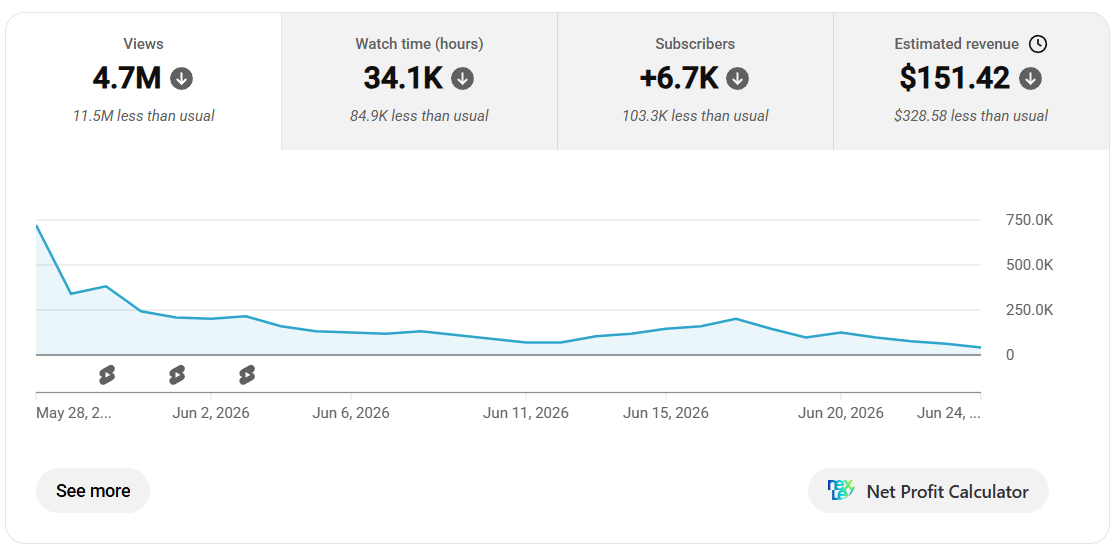1111x547 pixels.
Task: Click the 750.0K axis label
Action: (x=1030, y=220)
